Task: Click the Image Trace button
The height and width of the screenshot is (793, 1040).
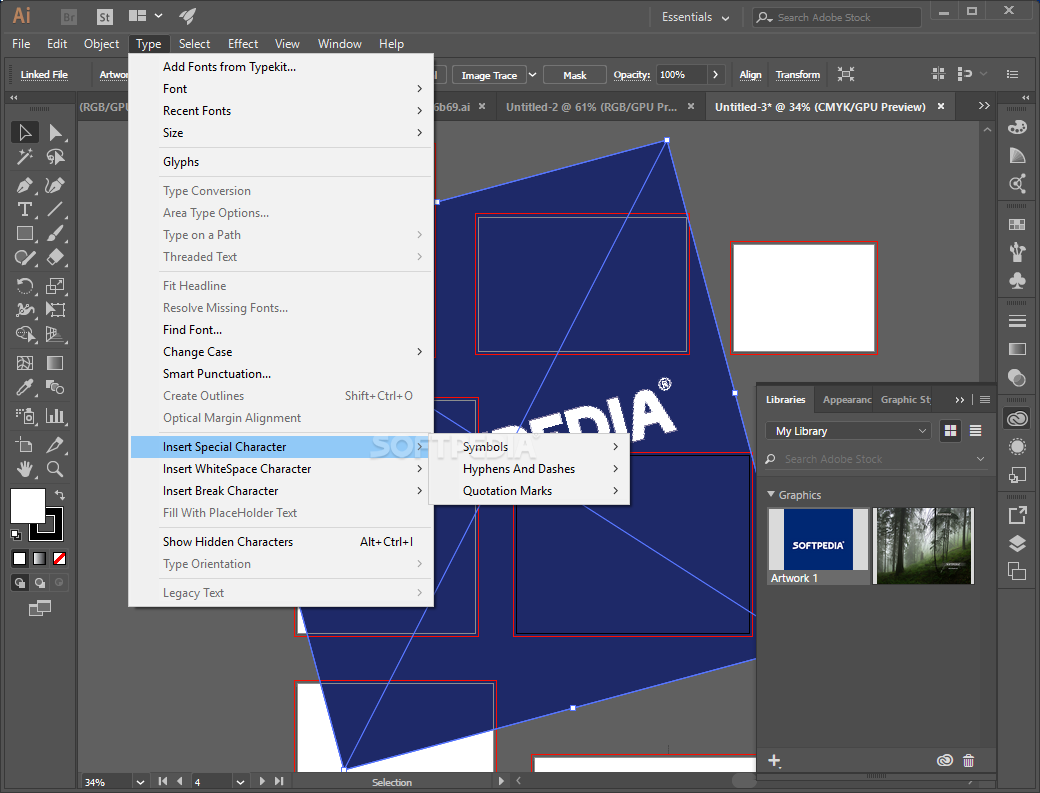Action: coord(489,75)
